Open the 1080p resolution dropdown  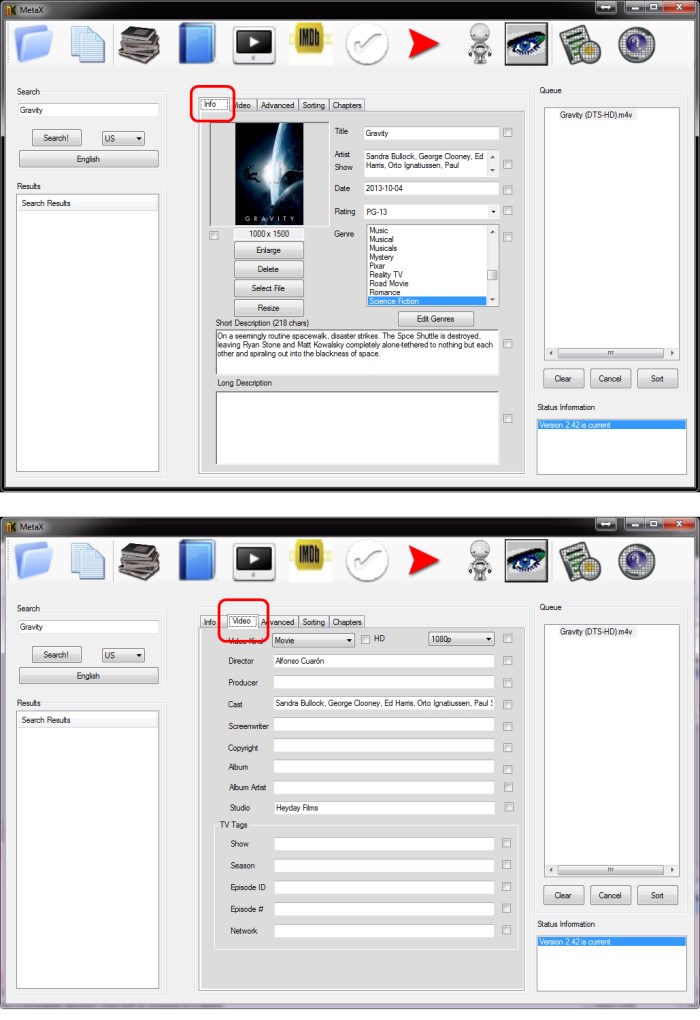pyautogui.click(x=461, y=639)
